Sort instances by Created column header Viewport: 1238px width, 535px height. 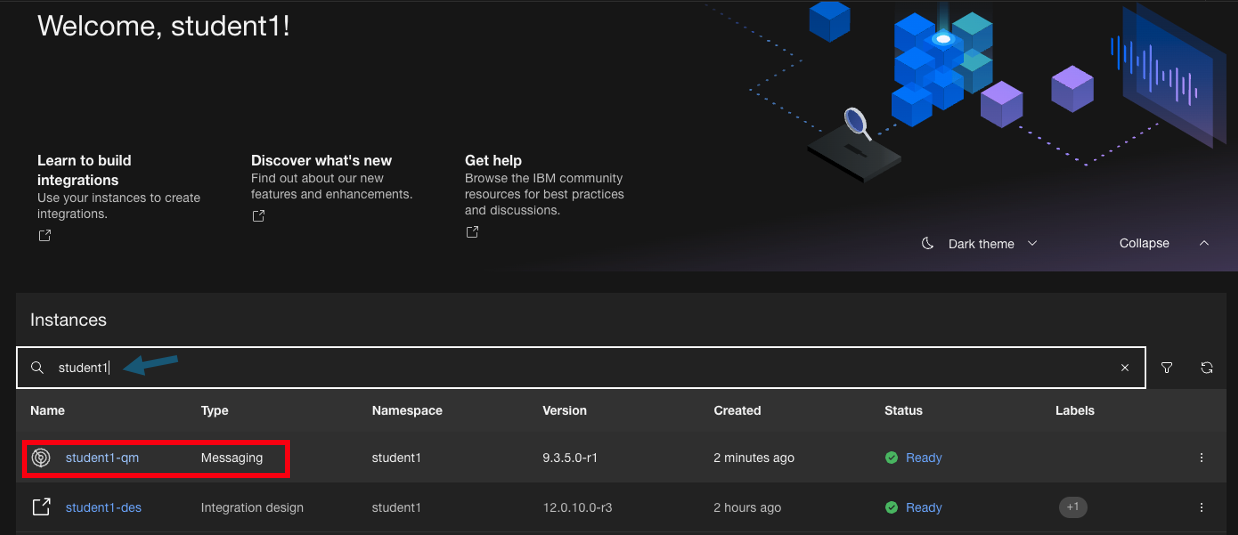[737, 410]
